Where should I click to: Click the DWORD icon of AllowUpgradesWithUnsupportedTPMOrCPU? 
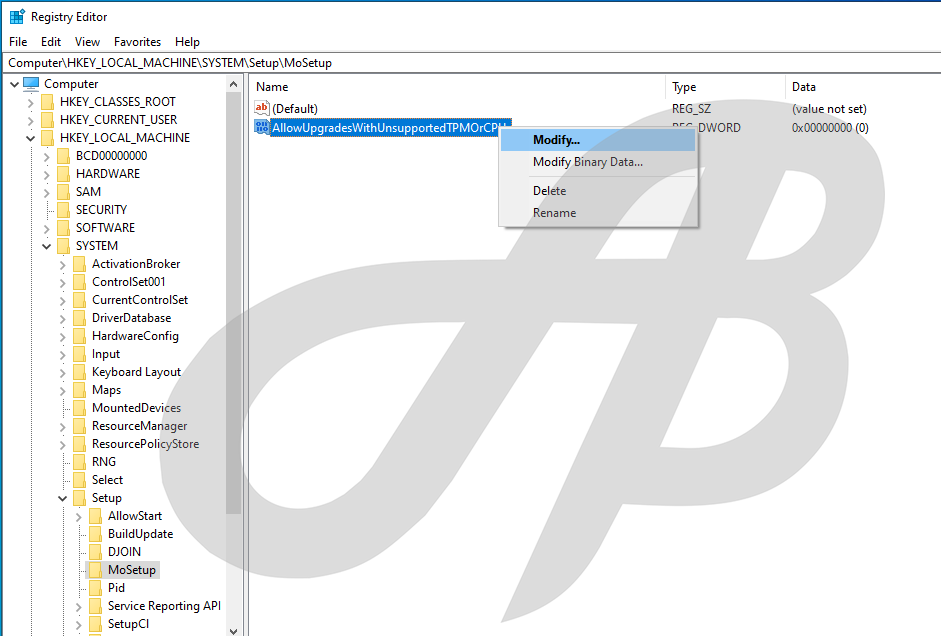pos(262,127)
